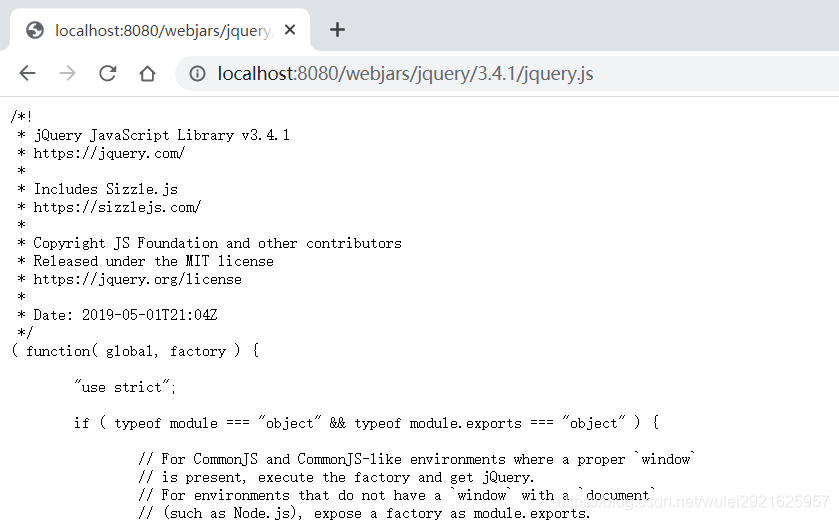Click the 'function( global, factory )' line
839x520 pixels.
(x=135, y=351)
